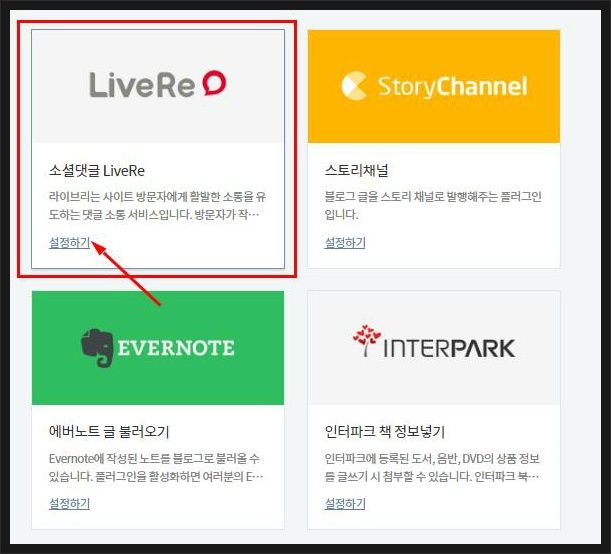Select the 에버노트 글 불러오기 title
Image resolution: width=611 pixels, height=554 pixels.
[x=109, y=431]
